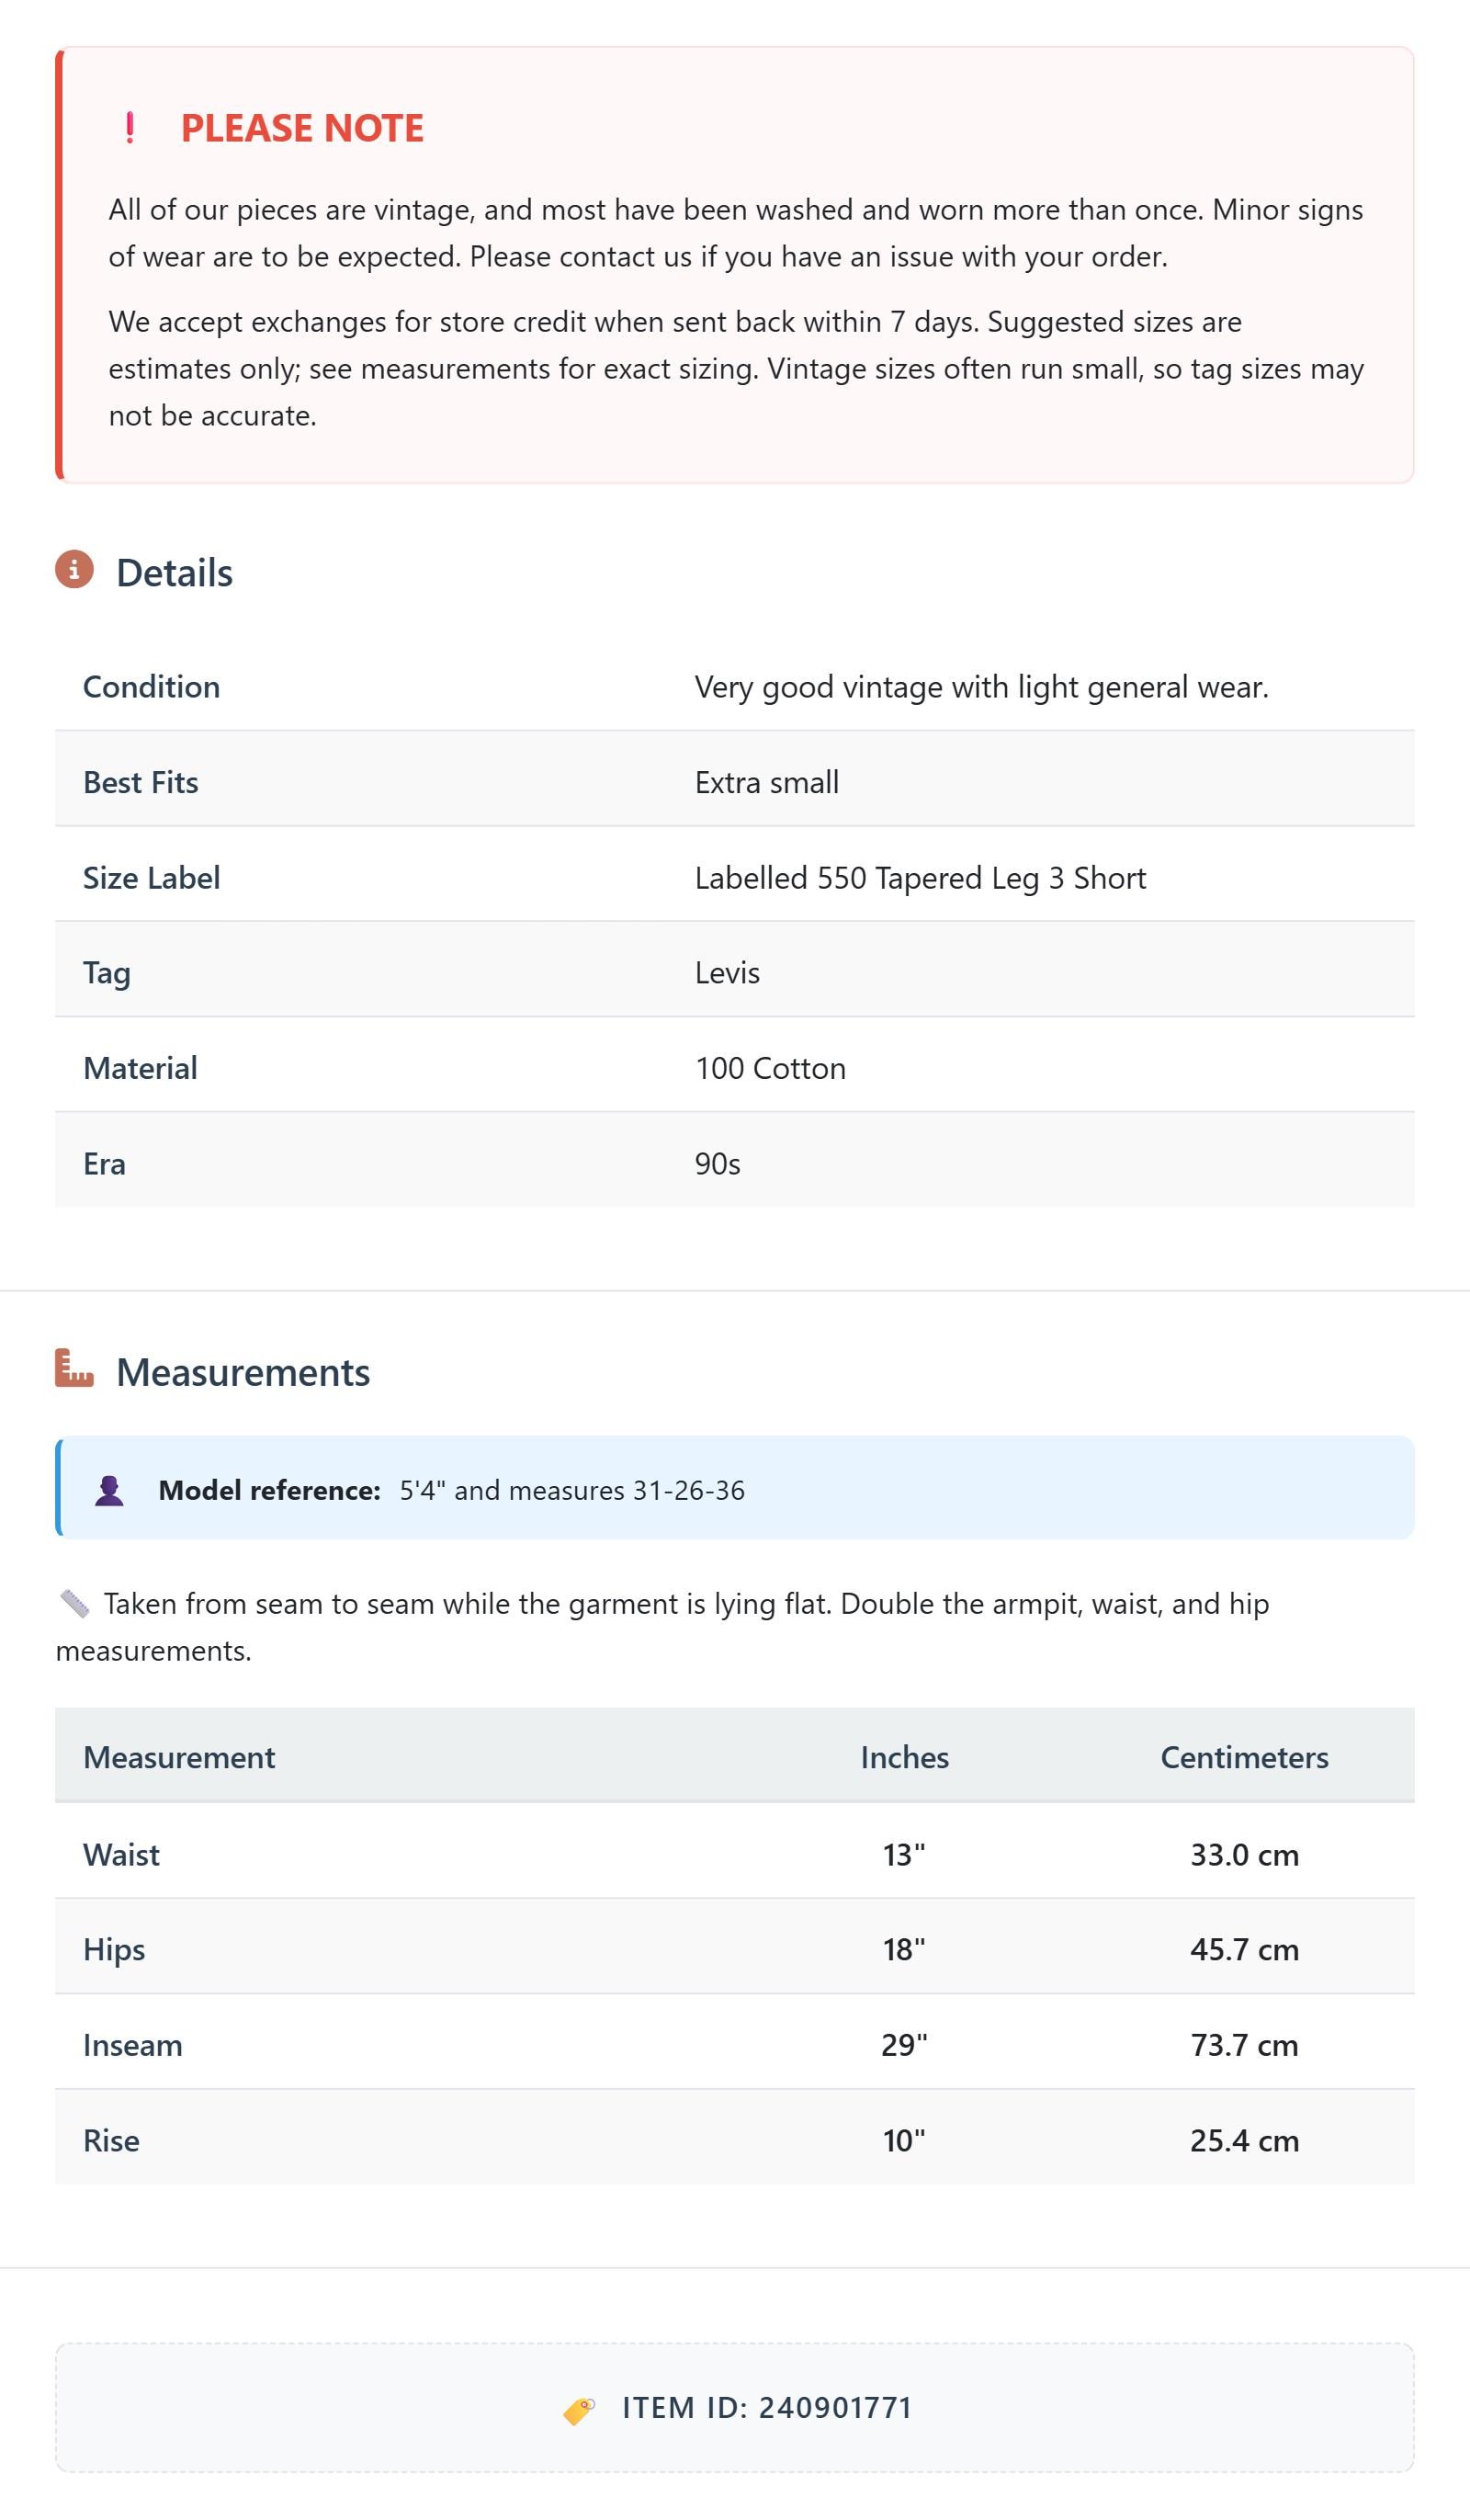This screenshot has width=1470, height=2520.
Task: Select the Condition row in the details table
Action: coord(735,687)
